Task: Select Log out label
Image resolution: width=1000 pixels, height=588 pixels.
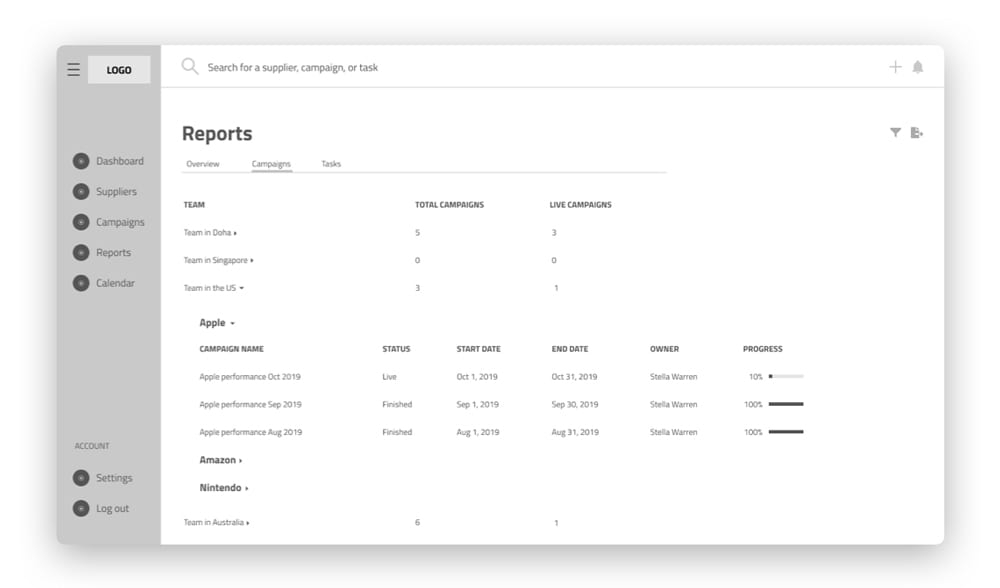Action: tap(112, 508)
